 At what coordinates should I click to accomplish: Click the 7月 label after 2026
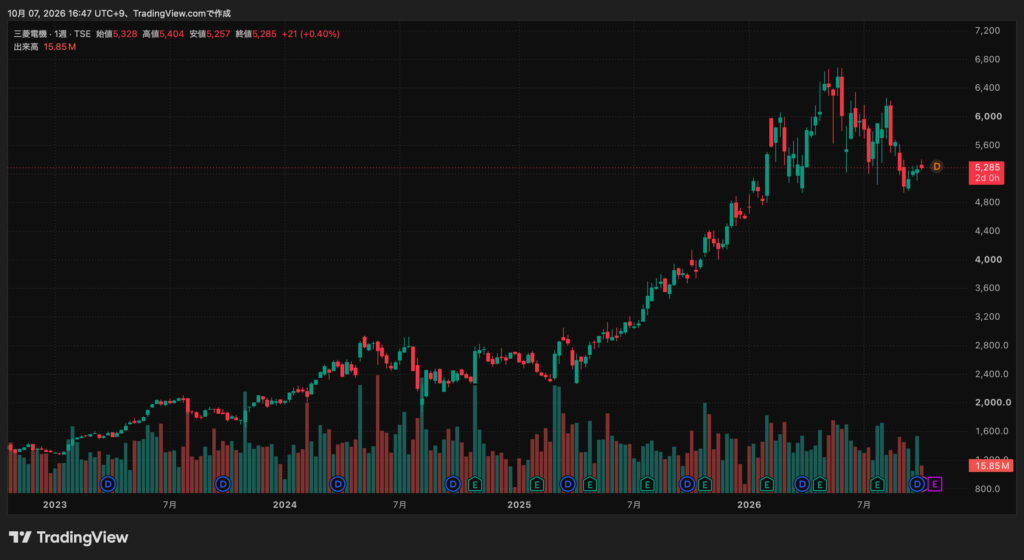tap(863, 505)
